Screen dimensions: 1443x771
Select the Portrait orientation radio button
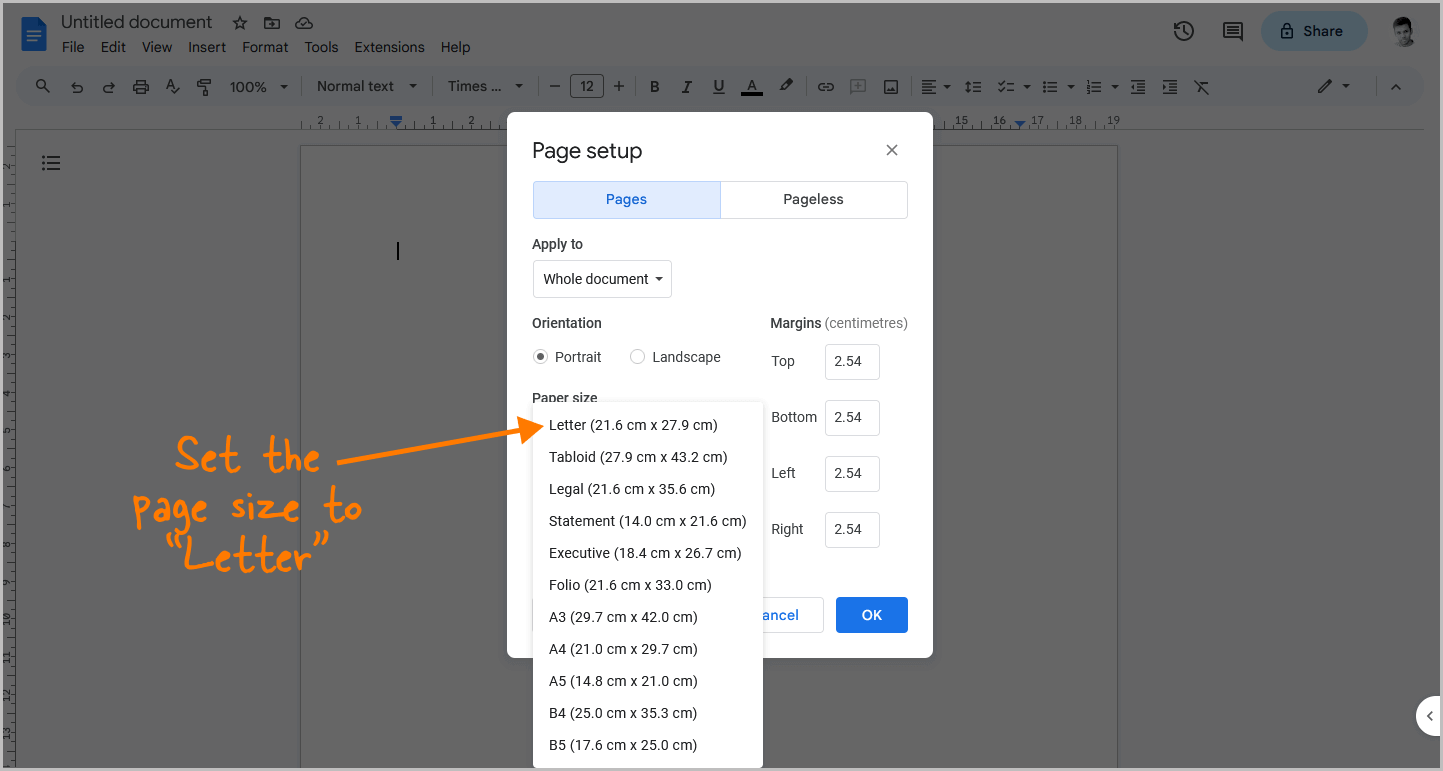[540, 356]
